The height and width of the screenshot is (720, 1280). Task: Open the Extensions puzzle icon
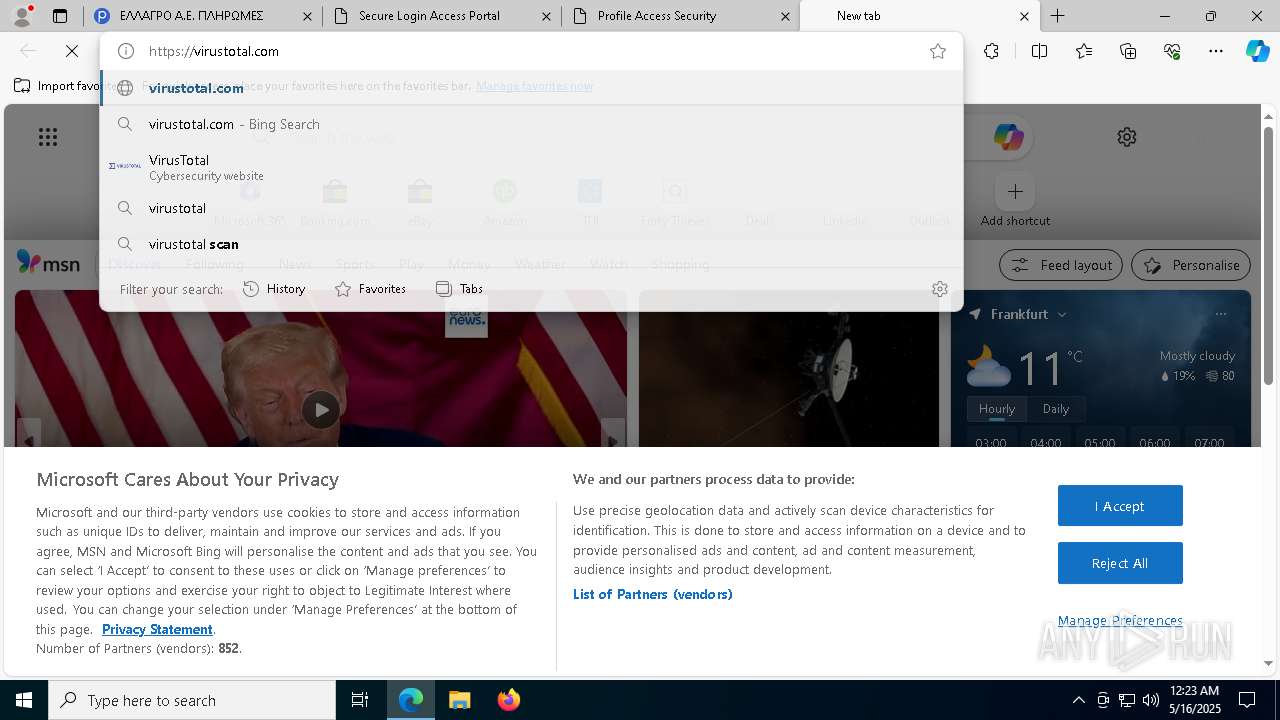[x=991, y=51]
